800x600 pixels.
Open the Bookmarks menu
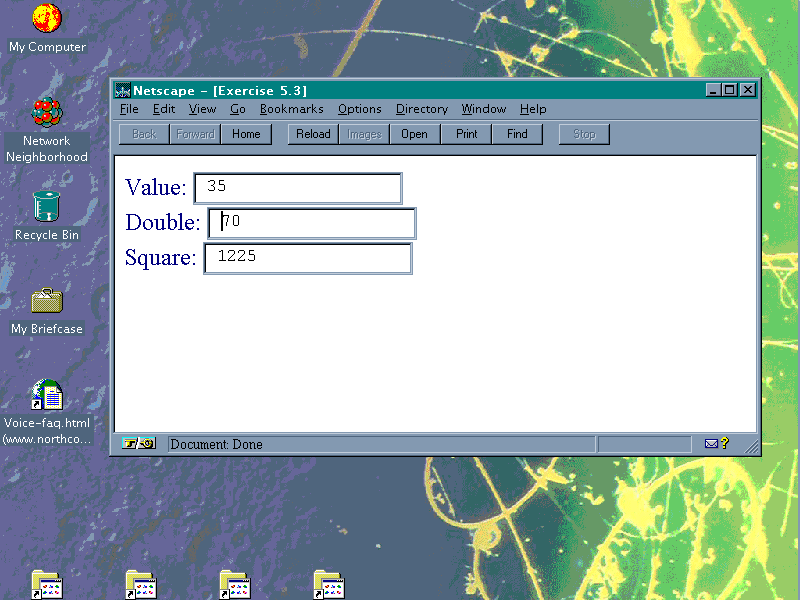coord(291,109)
